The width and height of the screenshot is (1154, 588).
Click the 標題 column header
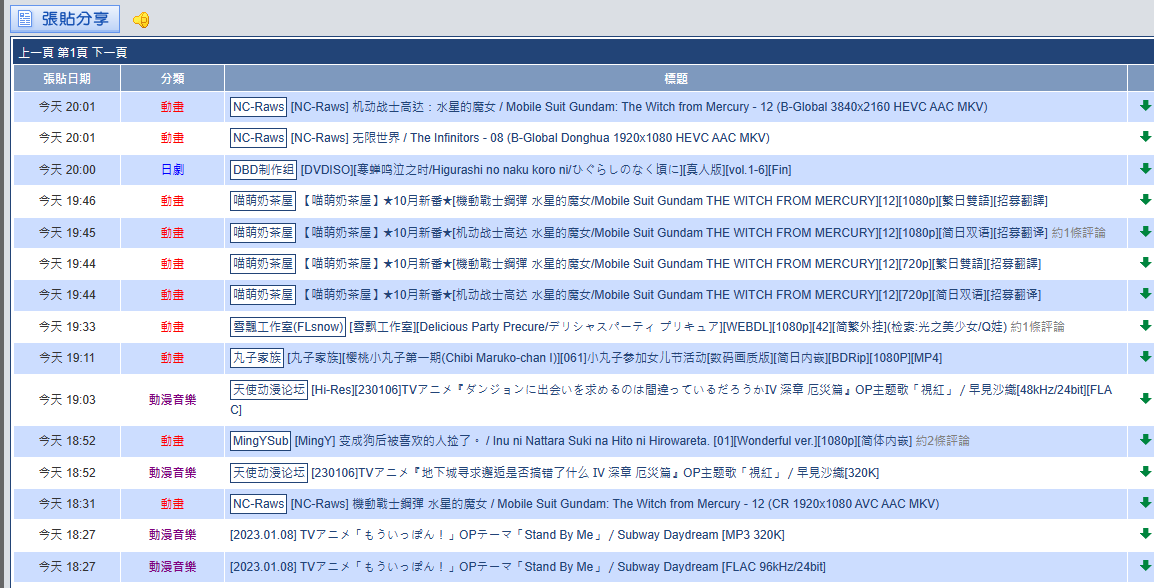point(676,78)
